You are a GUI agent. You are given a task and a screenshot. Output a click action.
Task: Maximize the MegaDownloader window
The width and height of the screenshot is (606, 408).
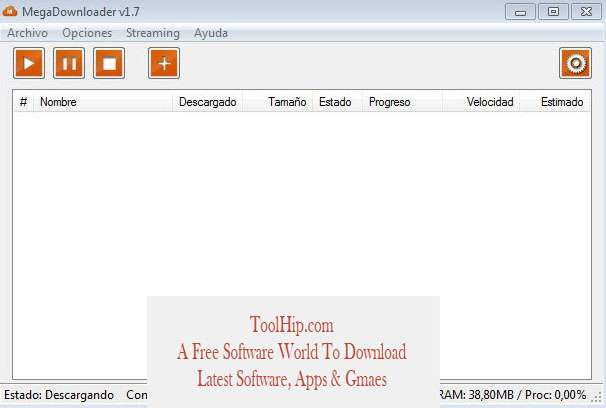[x=553, y=12]
